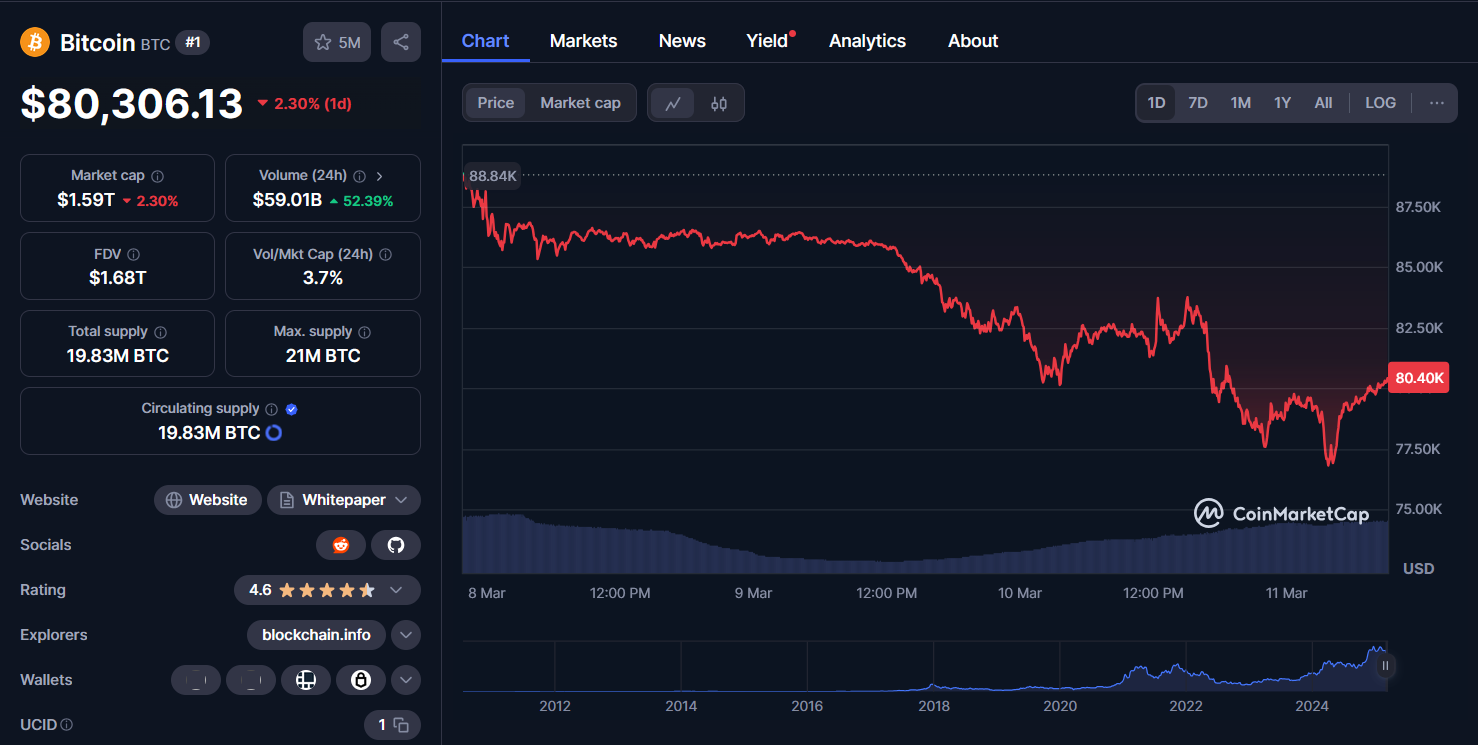
Task: Open the News tab
Action: [x=682, y=41]
